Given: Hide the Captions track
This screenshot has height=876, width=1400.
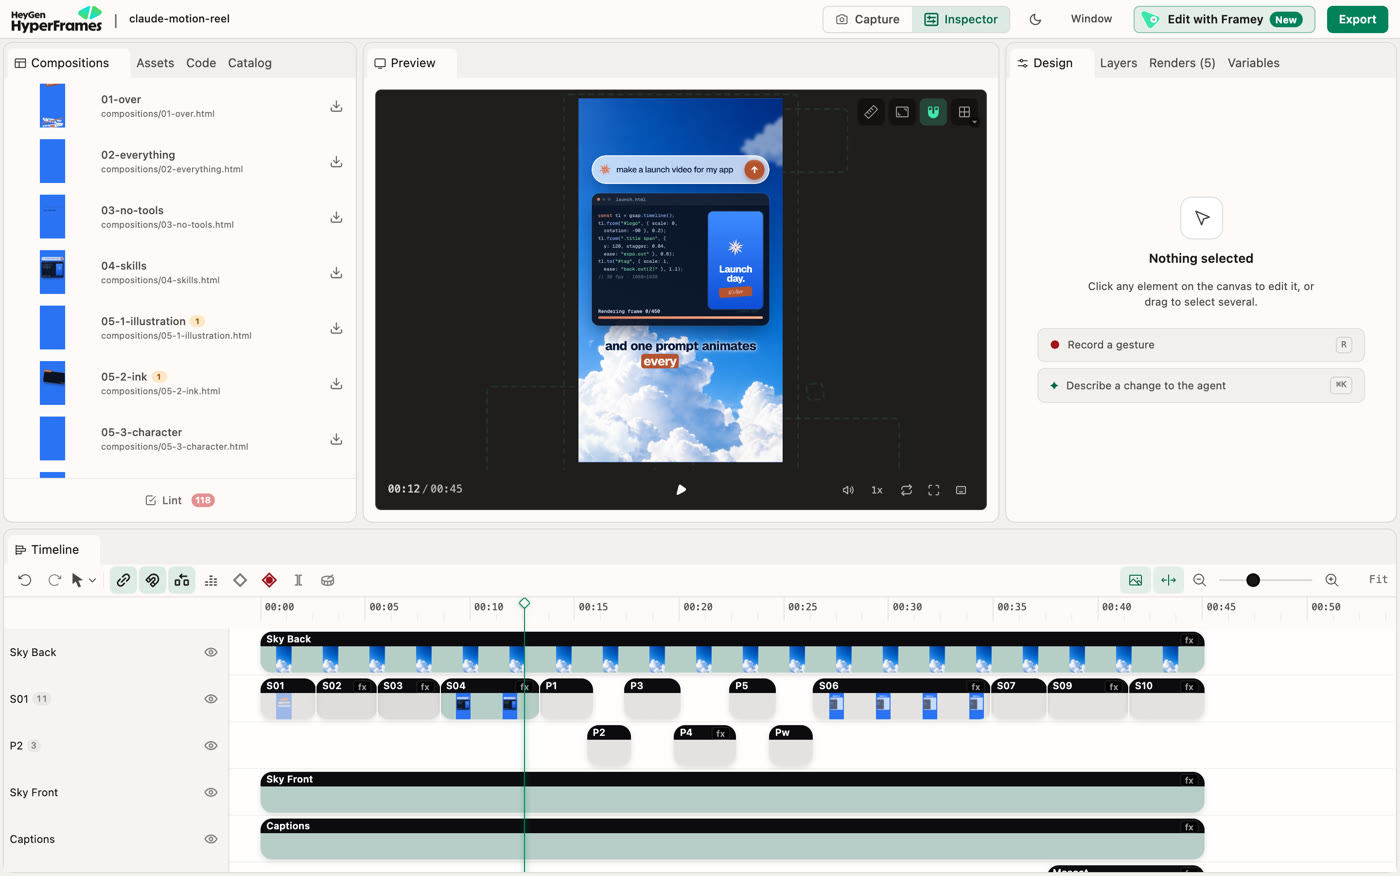Looking at the screenshot, I should pos(211,839).
